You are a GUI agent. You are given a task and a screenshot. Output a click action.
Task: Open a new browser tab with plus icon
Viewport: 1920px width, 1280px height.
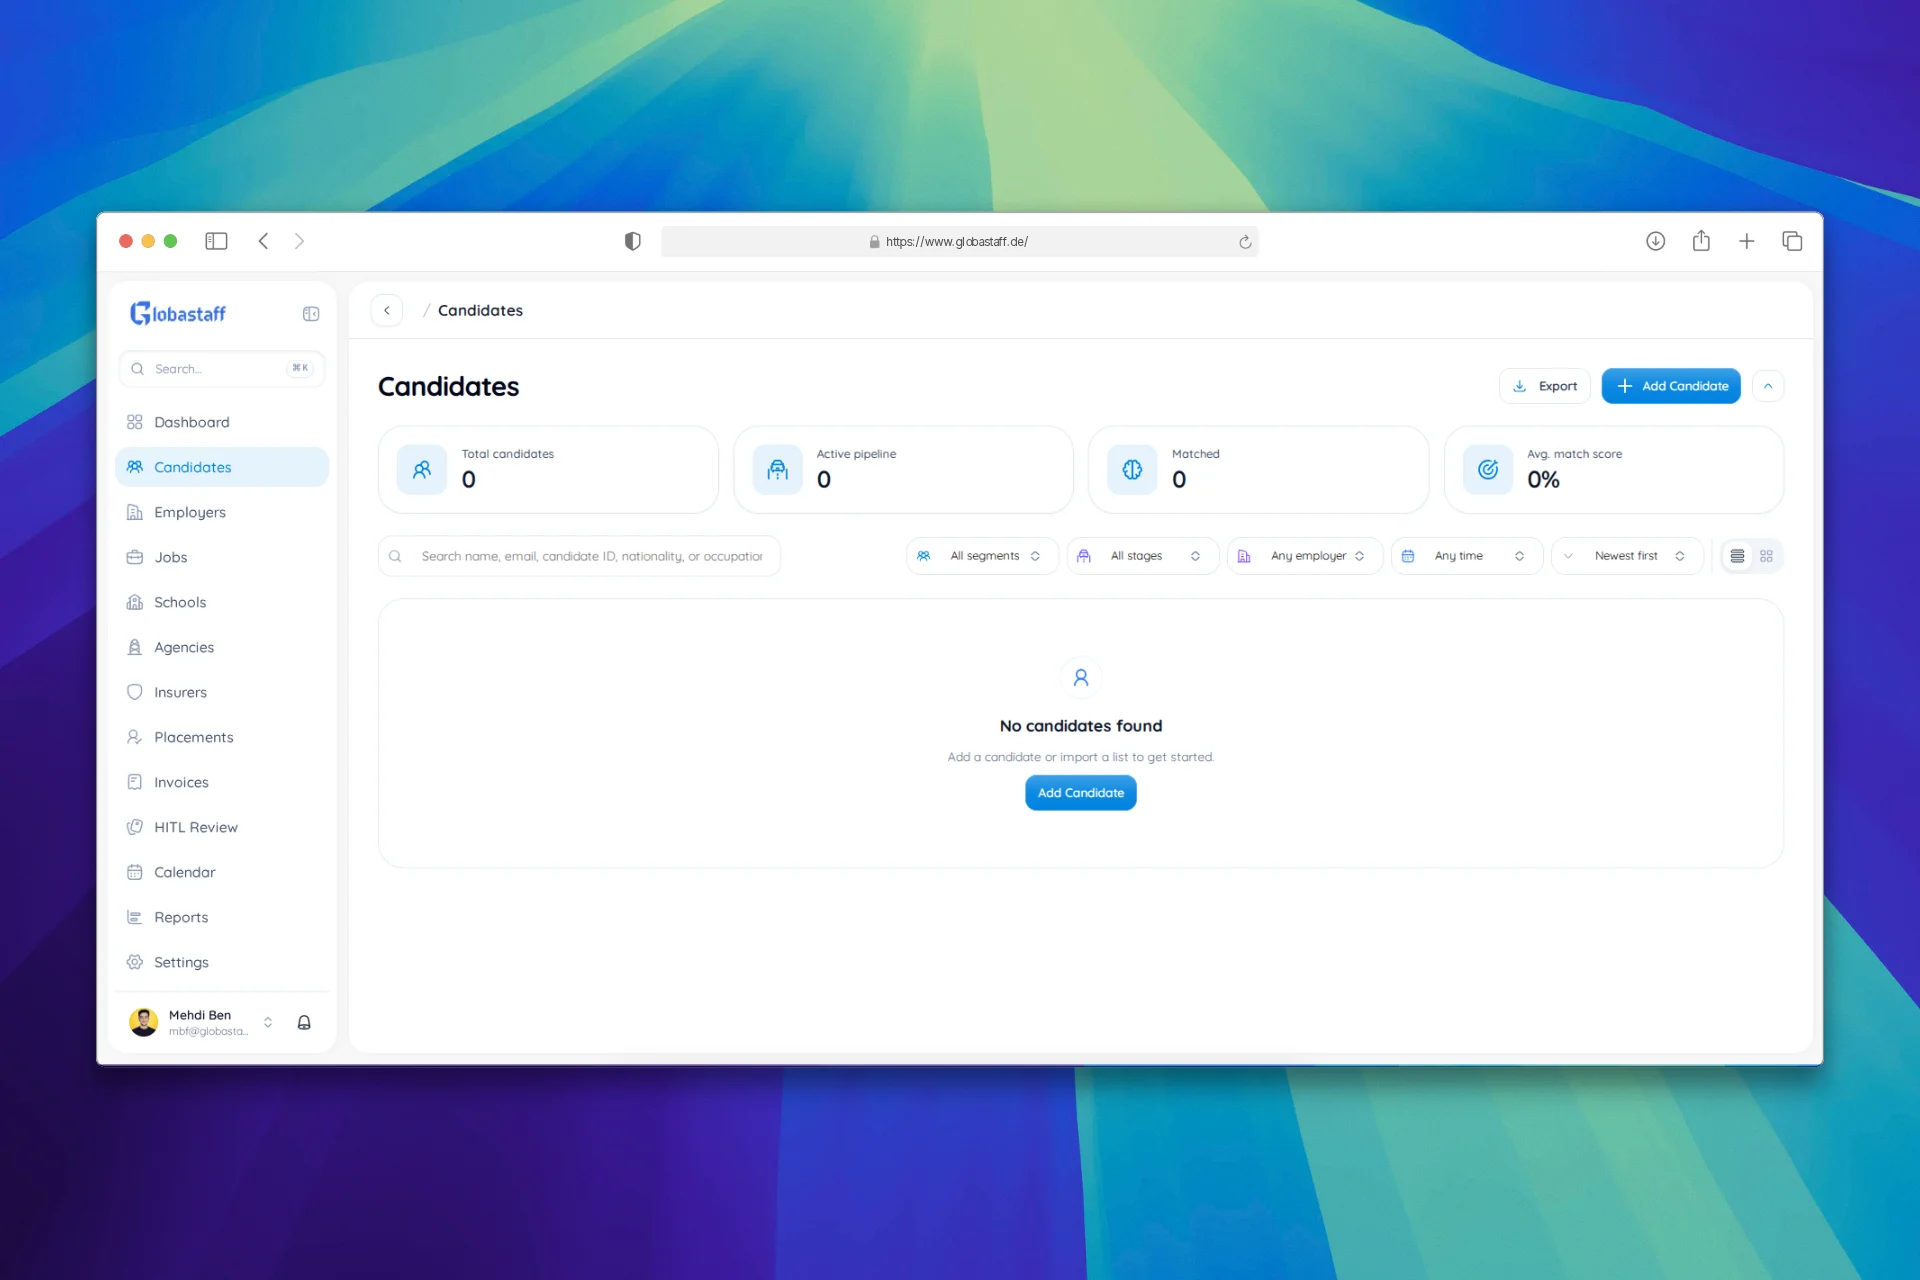(1747, 241)
